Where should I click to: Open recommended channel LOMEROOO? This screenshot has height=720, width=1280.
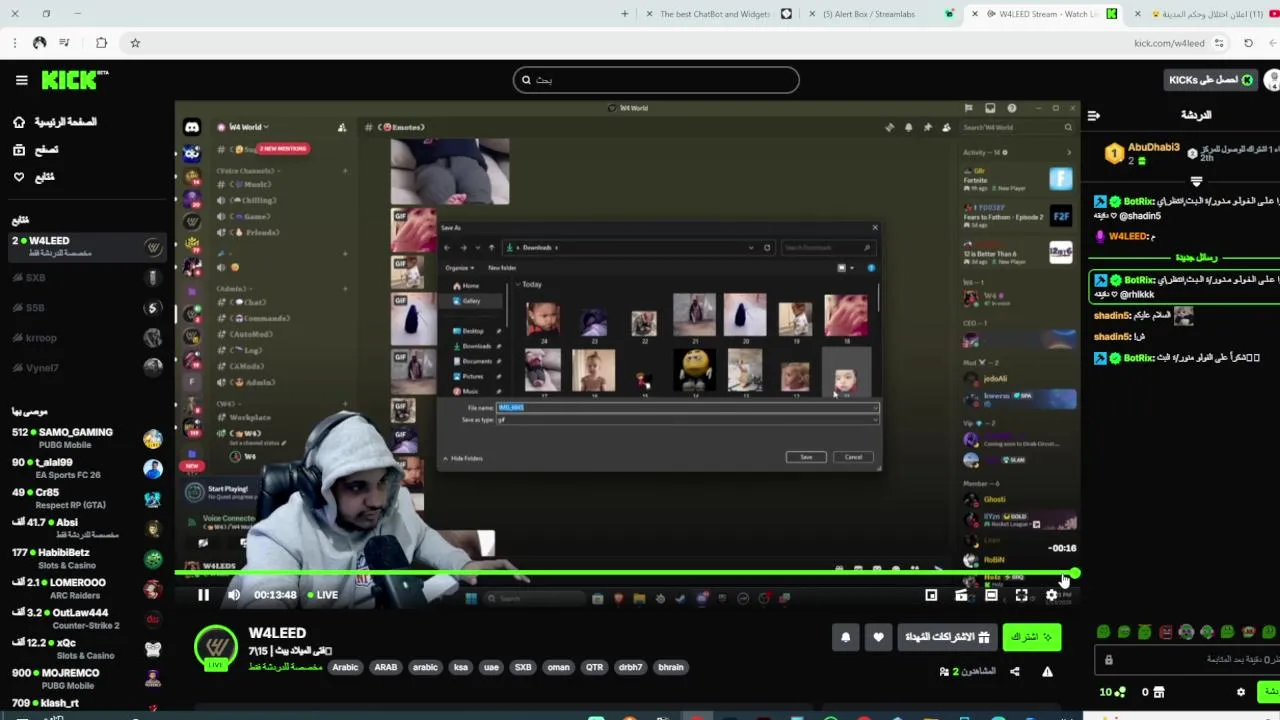tap(87, 588)
